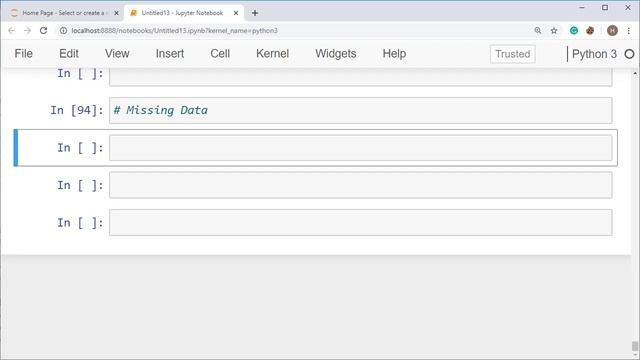Maximize the browser window
Screen dimensions: 640x360
tap(605, 7)
